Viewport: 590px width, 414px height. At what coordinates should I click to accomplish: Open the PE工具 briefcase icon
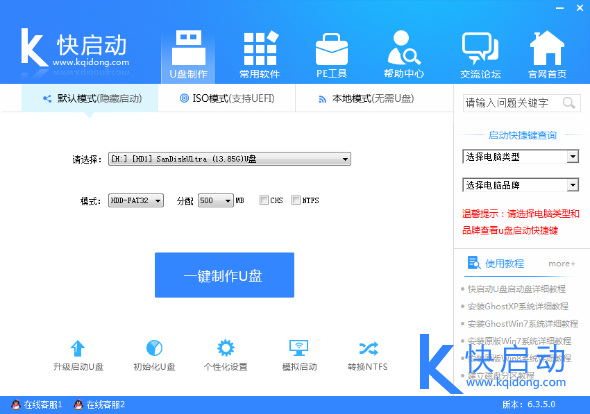(x=331, y=49)
